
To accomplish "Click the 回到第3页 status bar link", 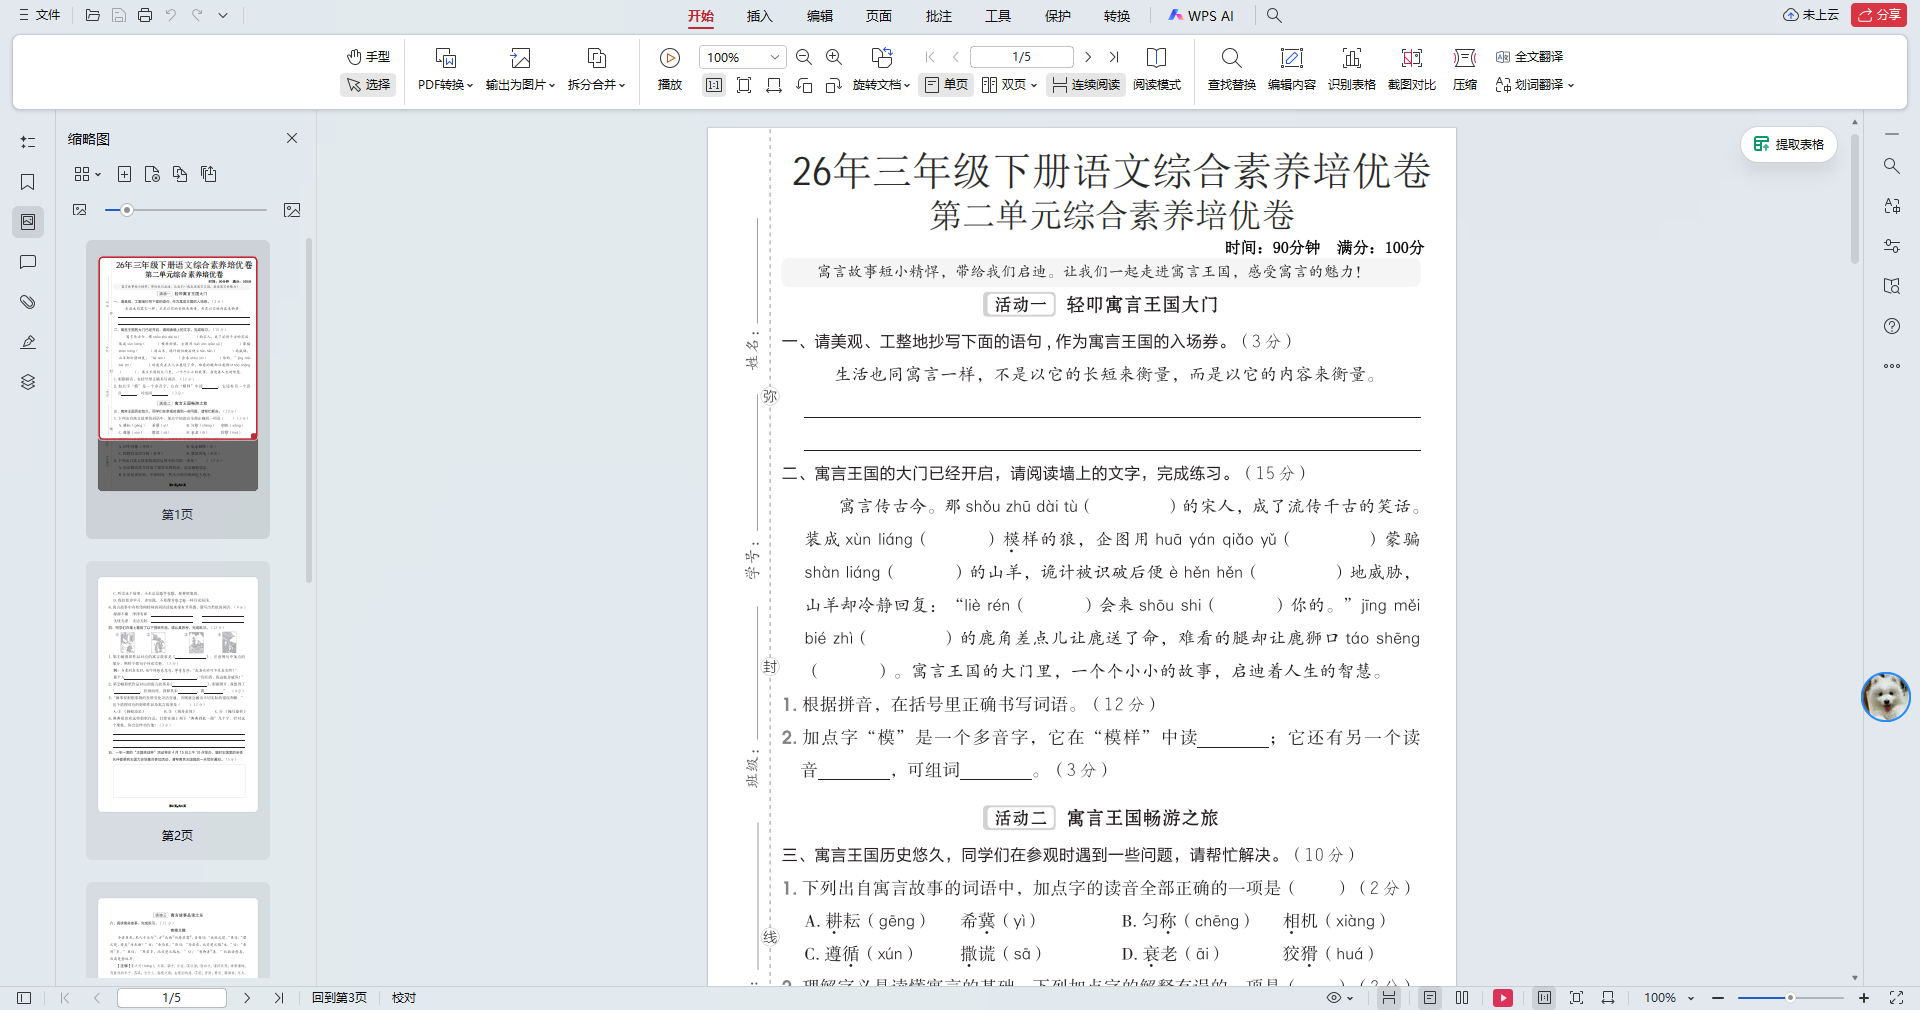I will (338, 998).
